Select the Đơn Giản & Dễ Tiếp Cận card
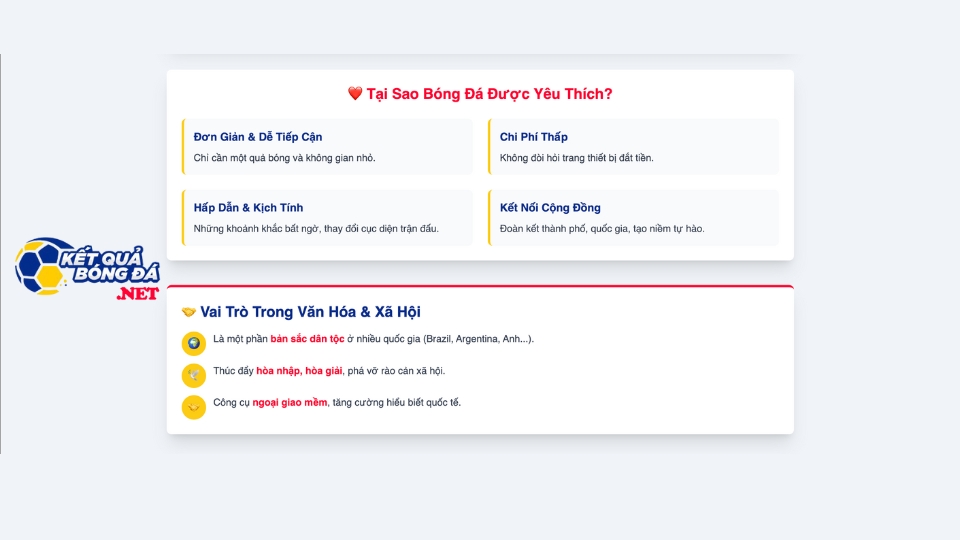960x540 pixels. (x=328, y=147)
